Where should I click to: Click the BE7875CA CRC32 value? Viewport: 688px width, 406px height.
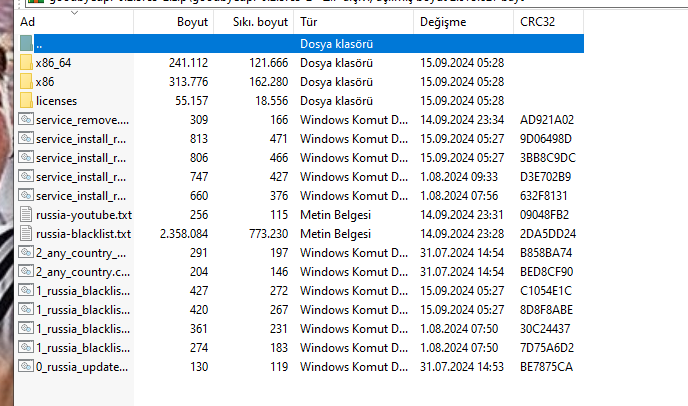pos(546,367)
